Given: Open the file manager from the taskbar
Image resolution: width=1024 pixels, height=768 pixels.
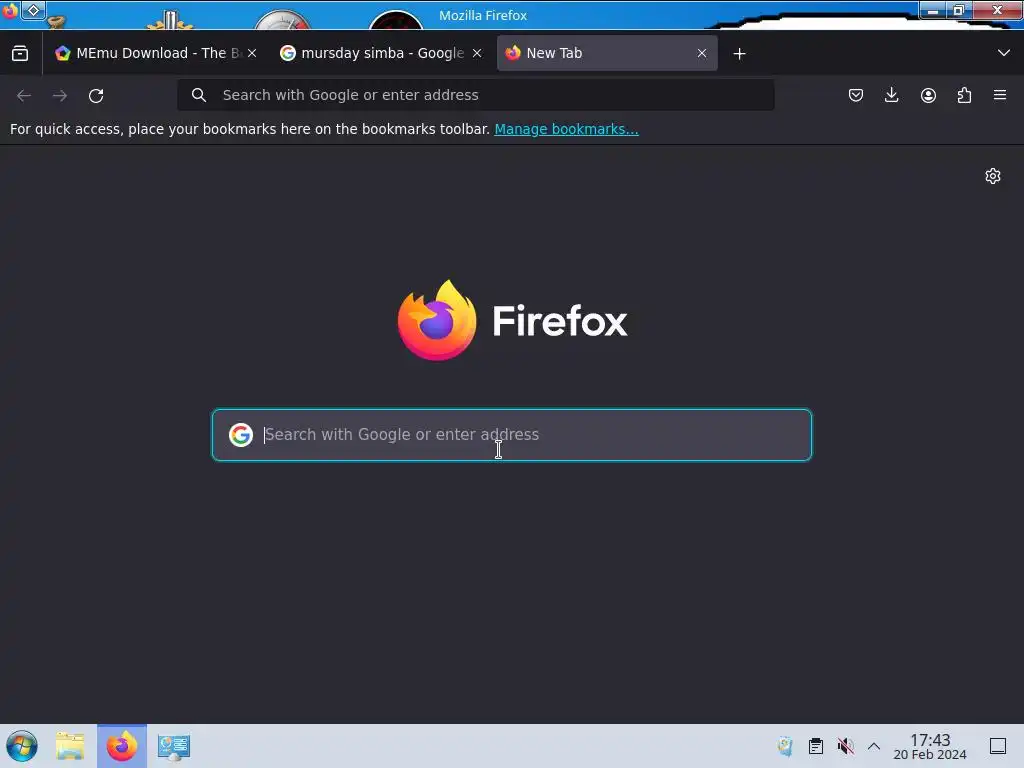Looking at the screenshot, I should point(70,746).
